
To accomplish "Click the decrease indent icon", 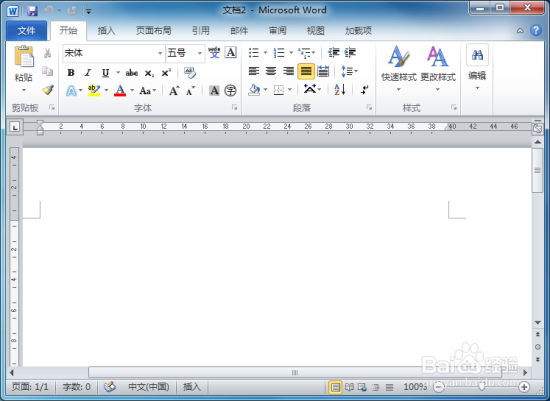I will click(x=334, y=53).
